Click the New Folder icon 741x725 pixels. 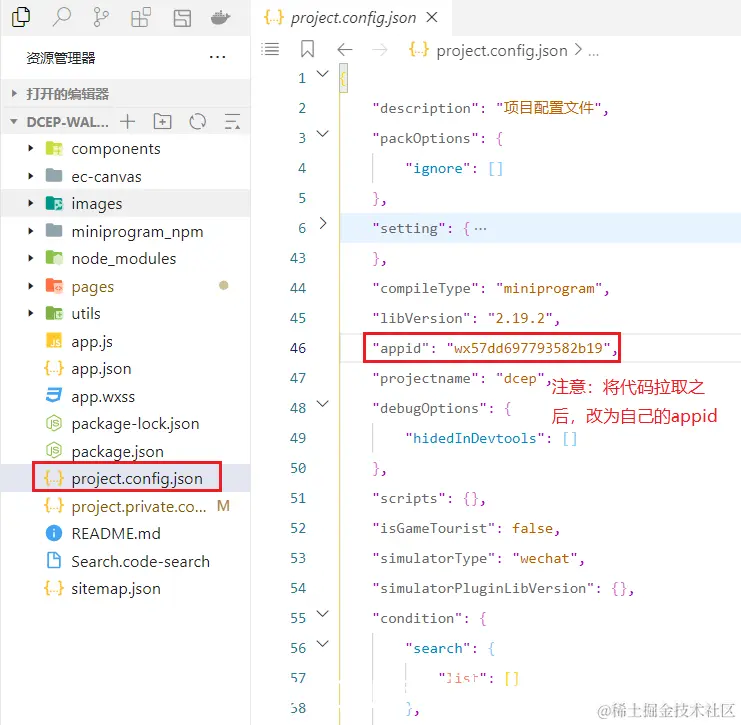tap(162, 121)
